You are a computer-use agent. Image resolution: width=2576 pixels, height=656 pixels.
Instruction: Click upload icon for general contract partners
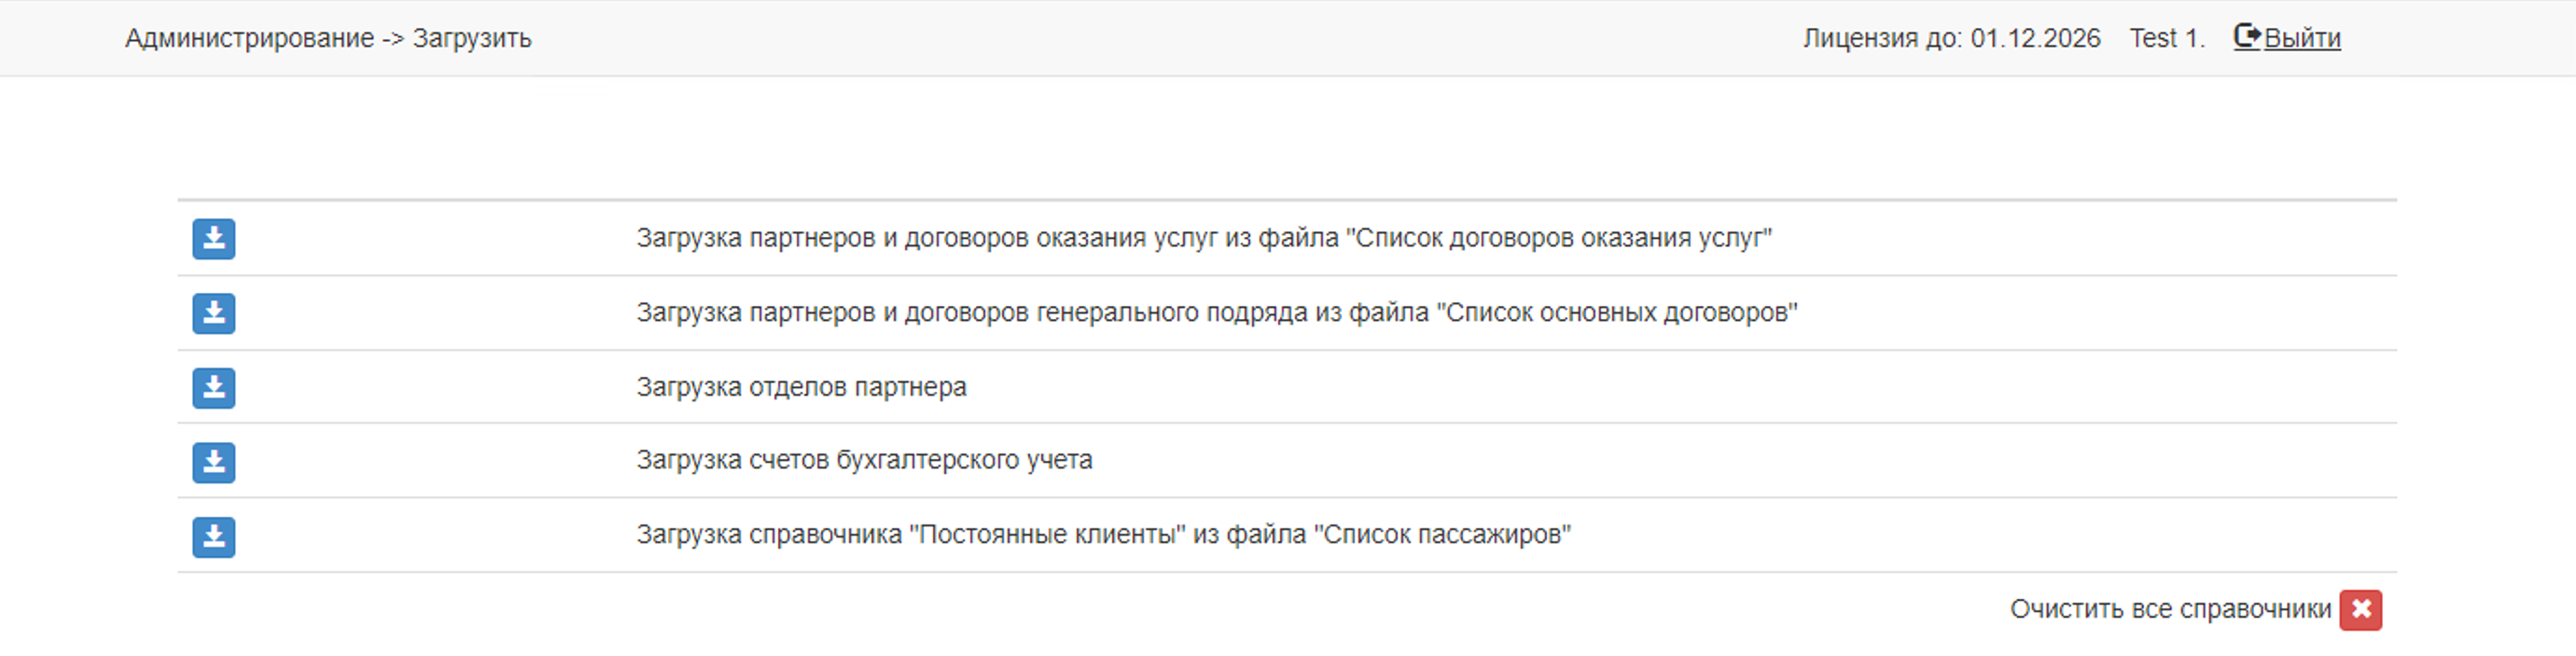214,313
